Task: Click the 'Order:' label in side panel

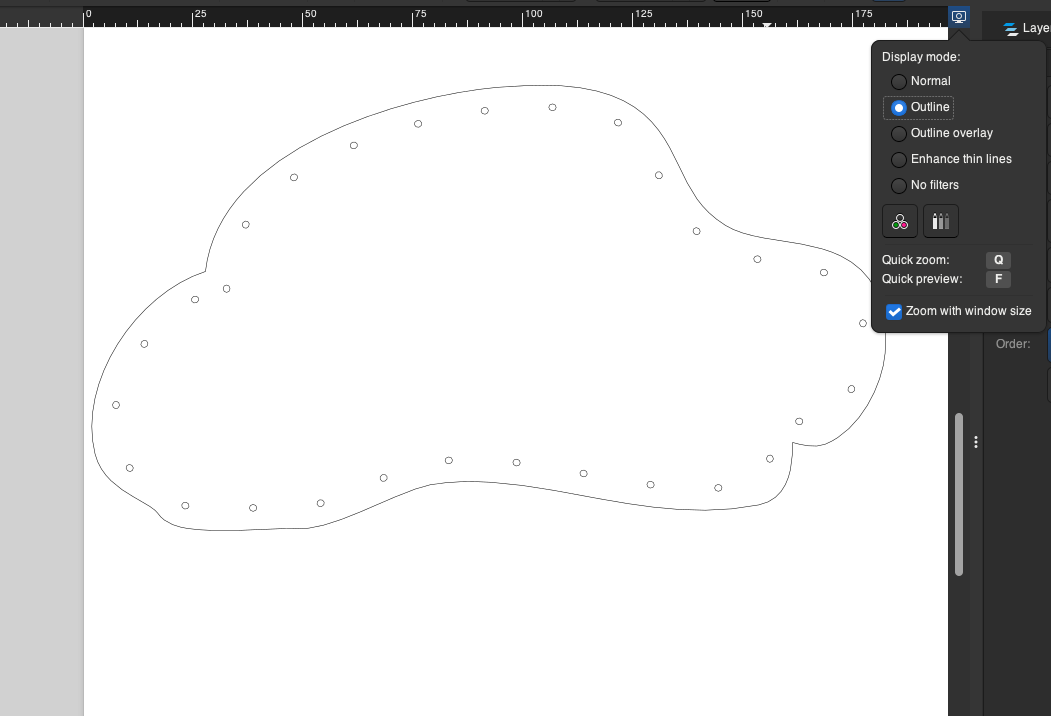Action: [x=1013, y=344]
